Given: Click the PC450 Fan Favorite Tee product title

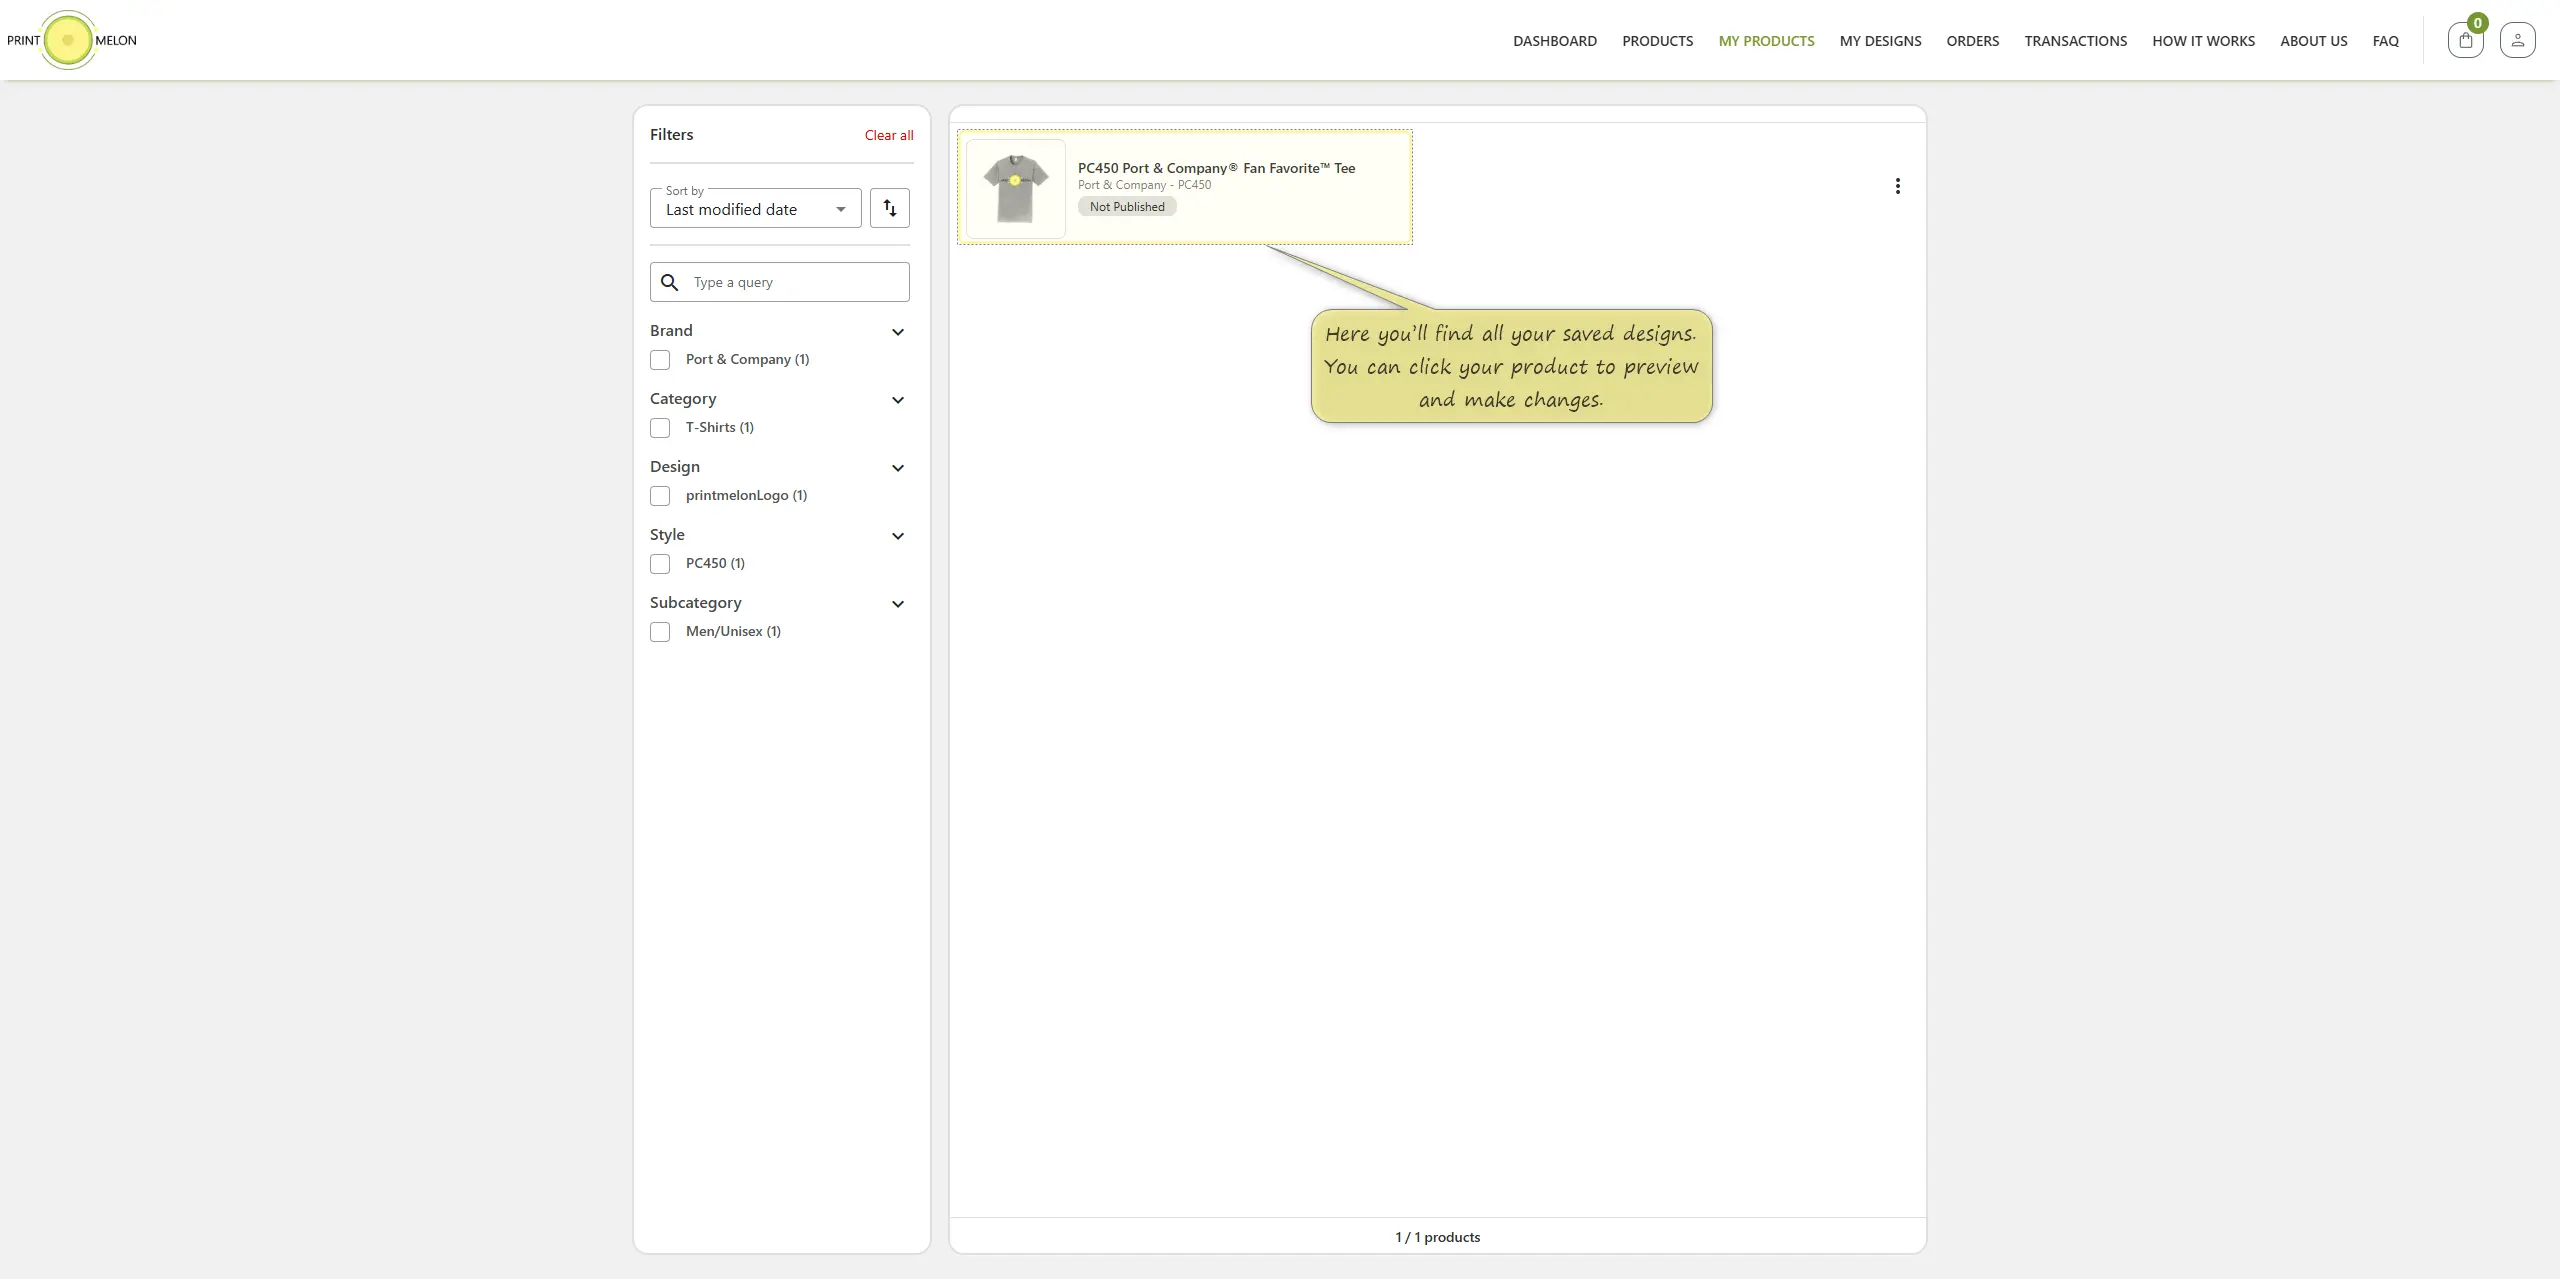Looking at the screenshot, I should [1216, 168].
